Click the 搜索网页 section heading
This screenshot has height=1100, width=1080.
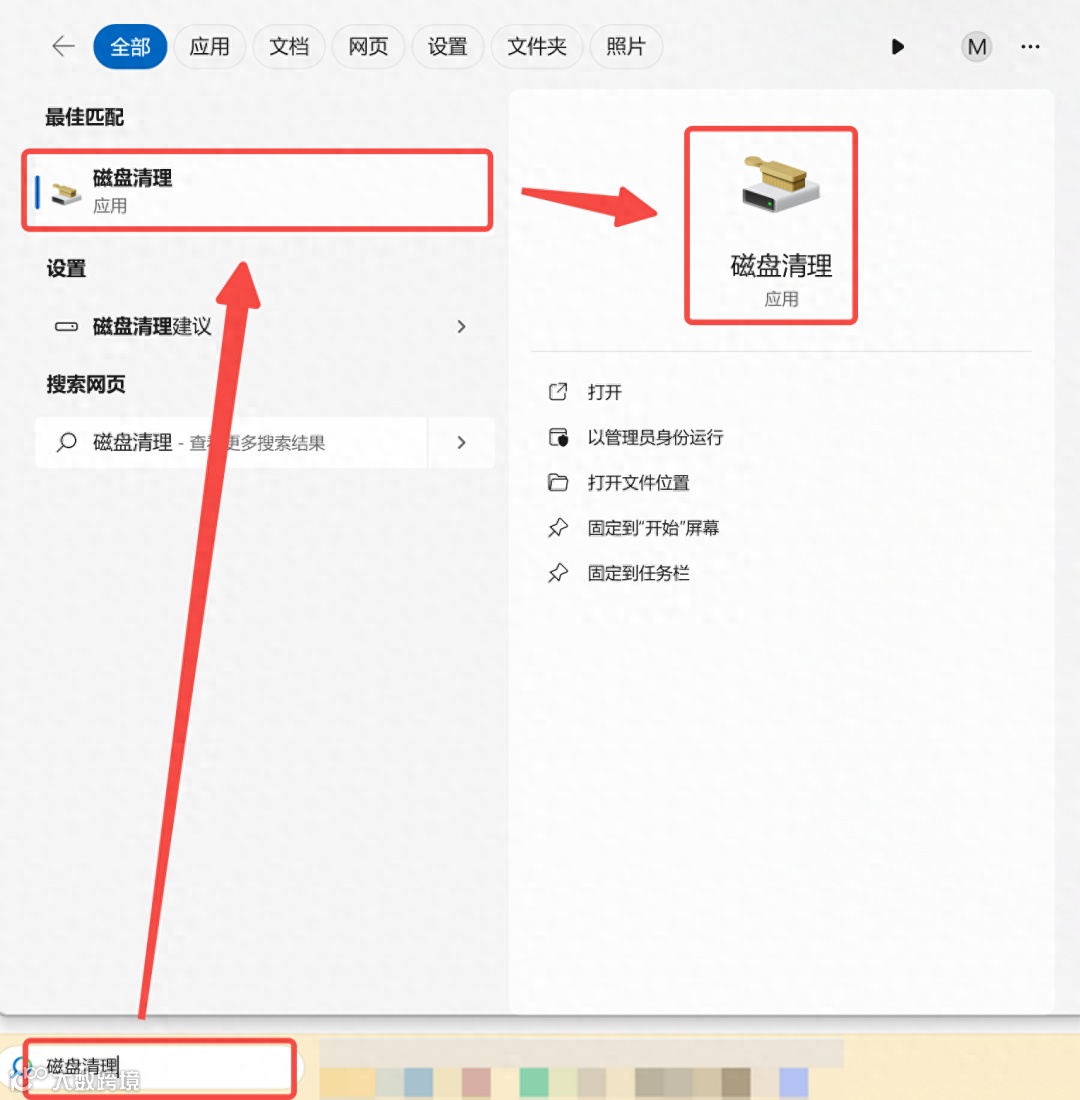point(86,384)
